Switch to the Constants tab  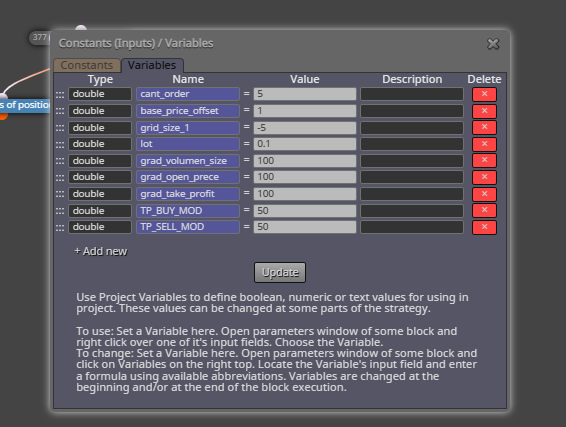pos(87,65)
